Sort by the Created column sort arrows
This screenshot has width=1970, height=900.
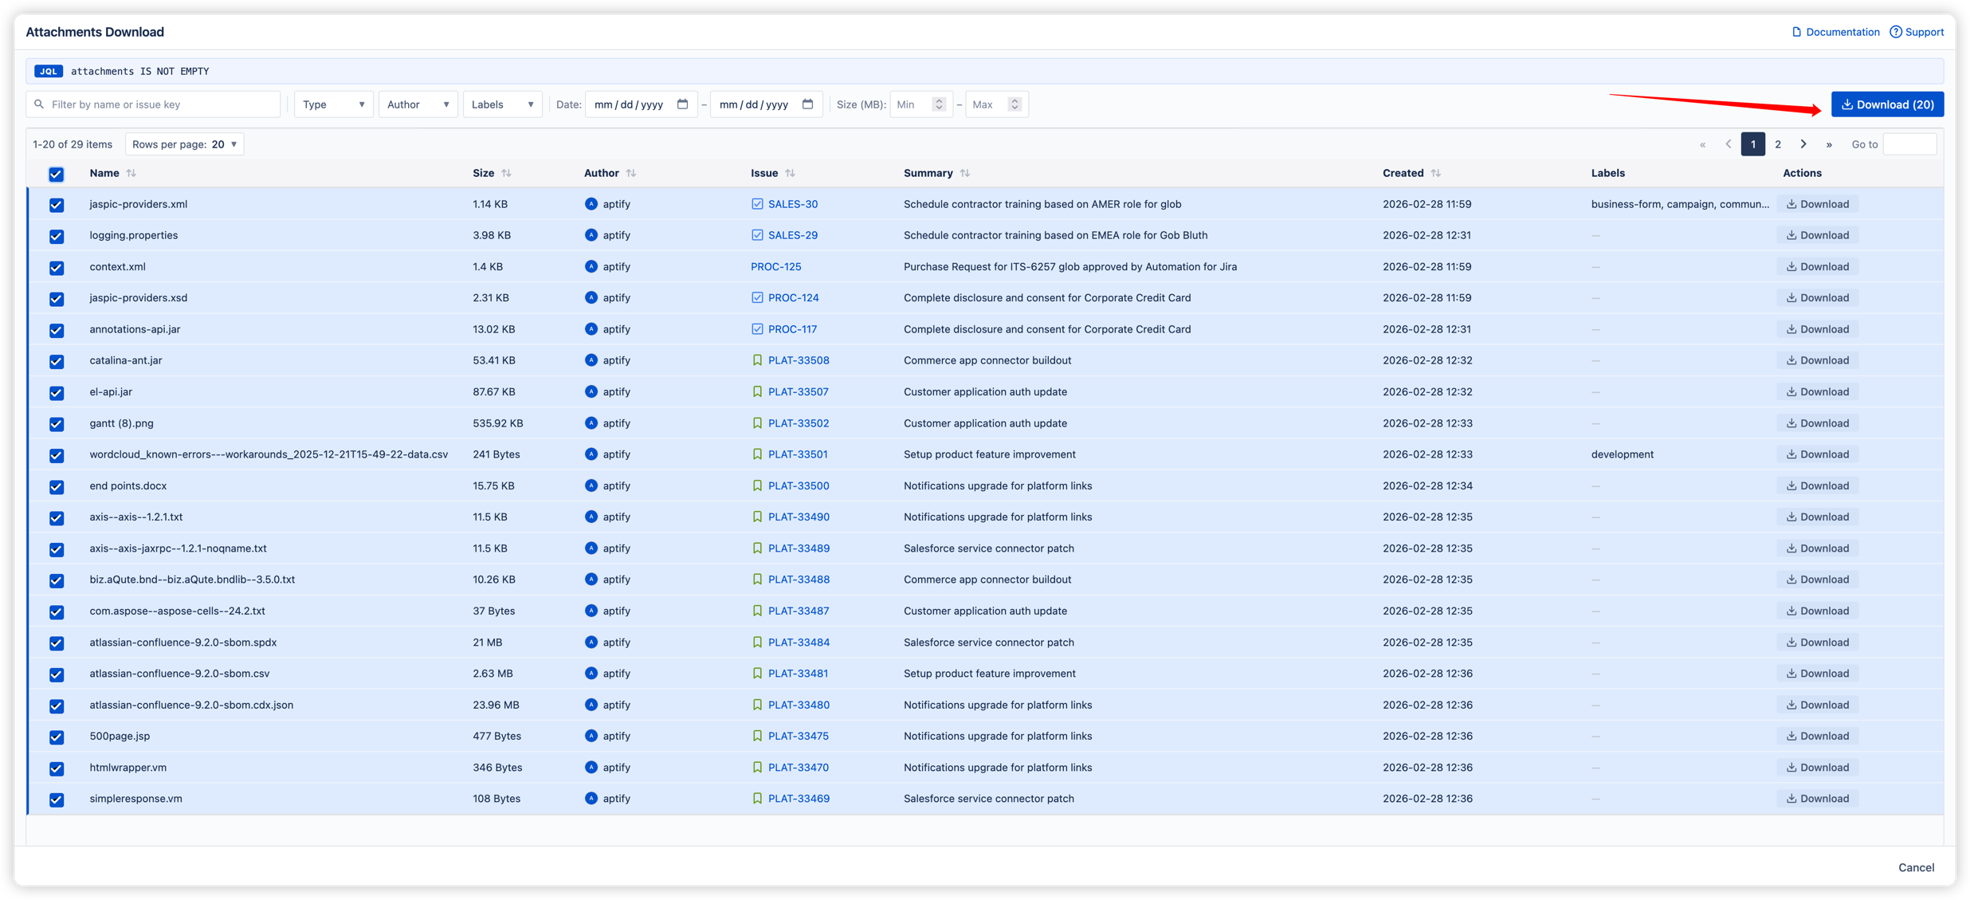1438,172
